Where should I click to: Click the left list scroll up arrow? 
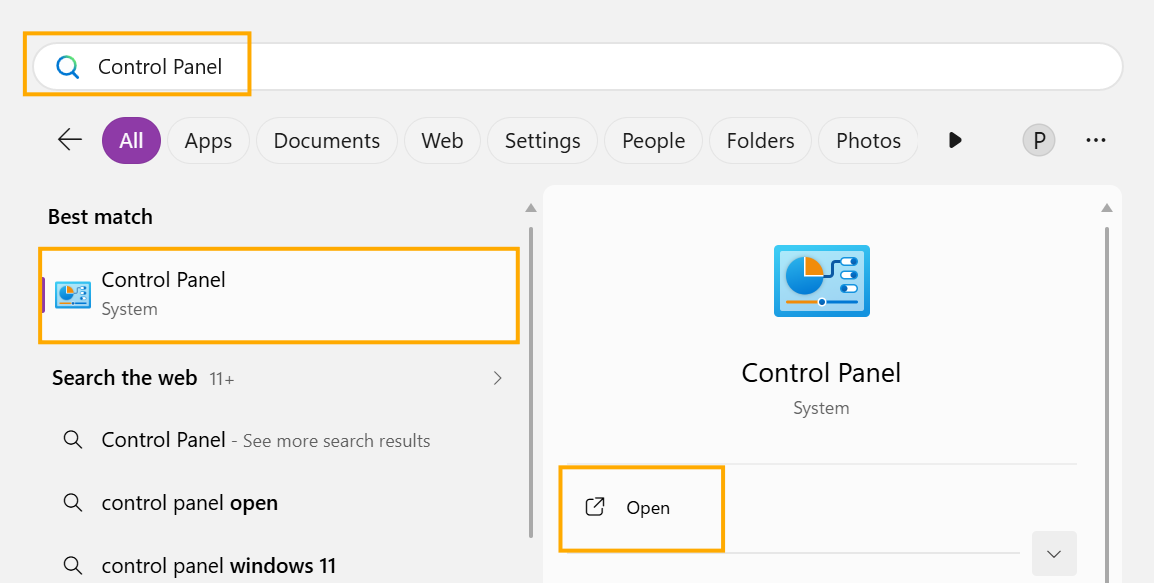click(531, 208)
